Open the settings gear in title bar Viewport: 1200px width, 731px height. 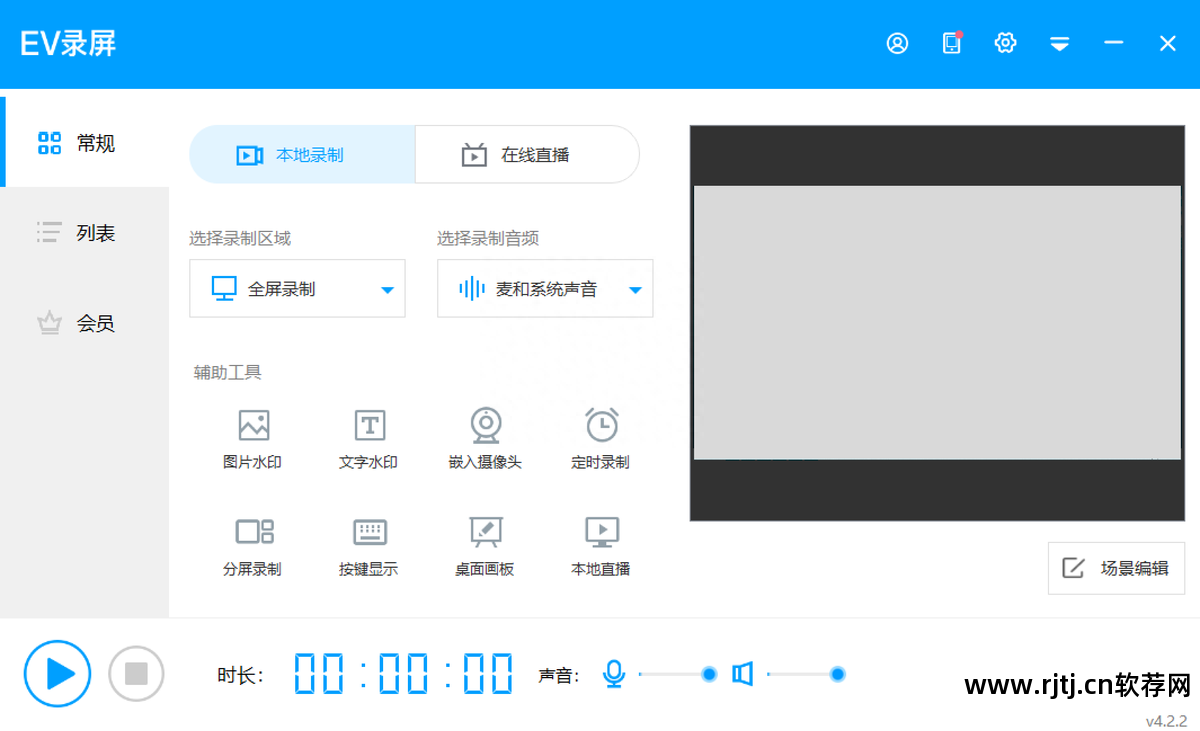click(1005, 43)
